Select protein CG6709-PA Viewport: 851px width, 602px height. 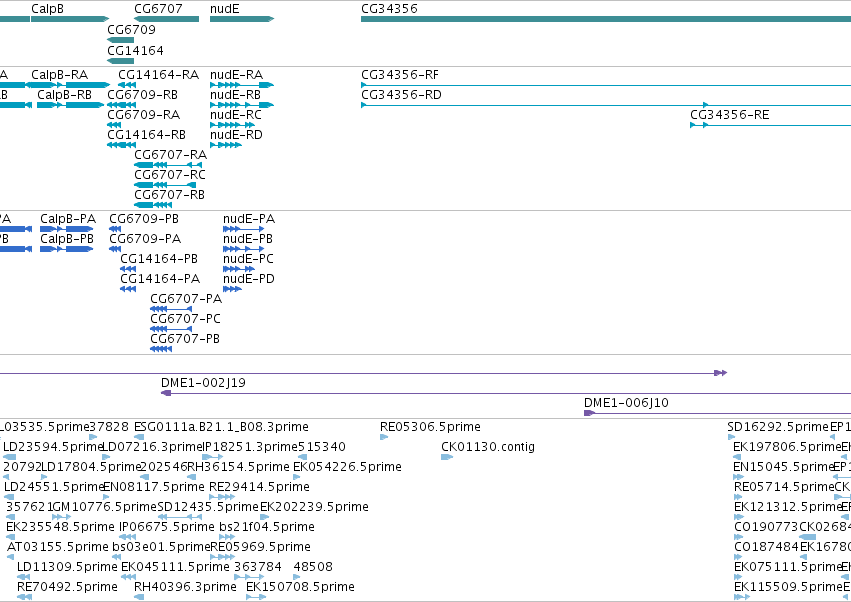coord(145,239)
